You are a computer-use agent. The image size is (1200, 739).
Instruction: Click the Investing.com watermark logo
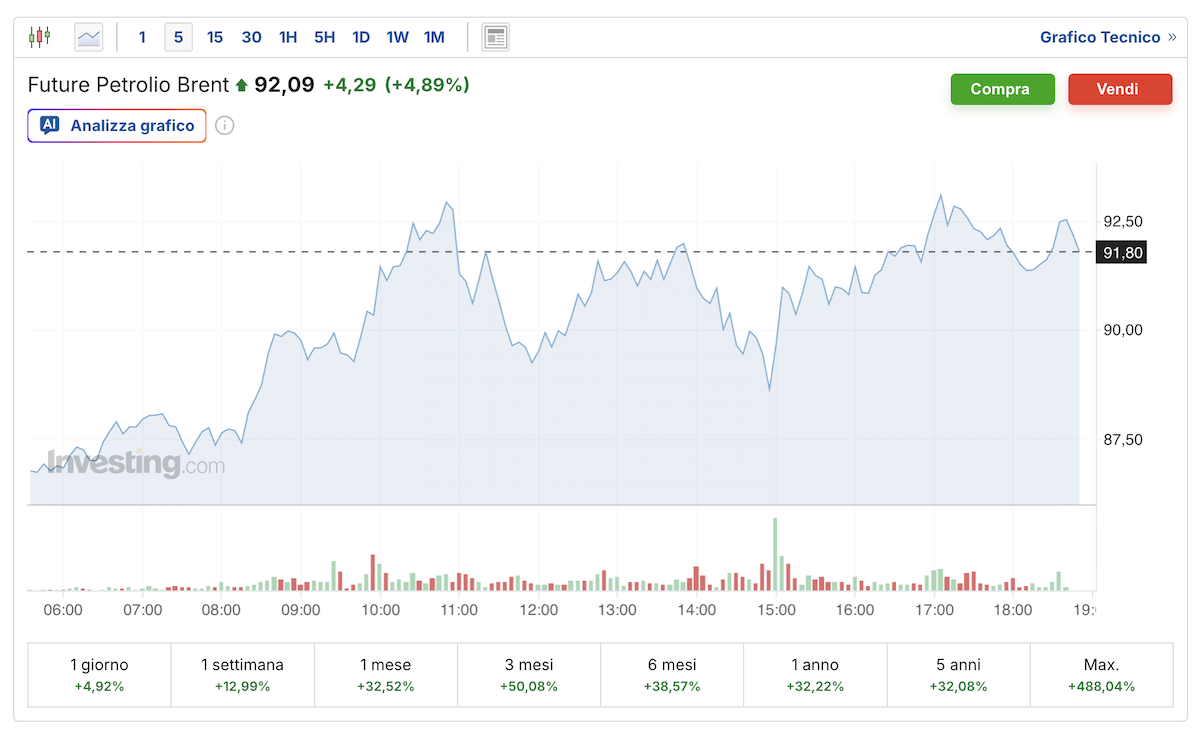pos(136,464)
